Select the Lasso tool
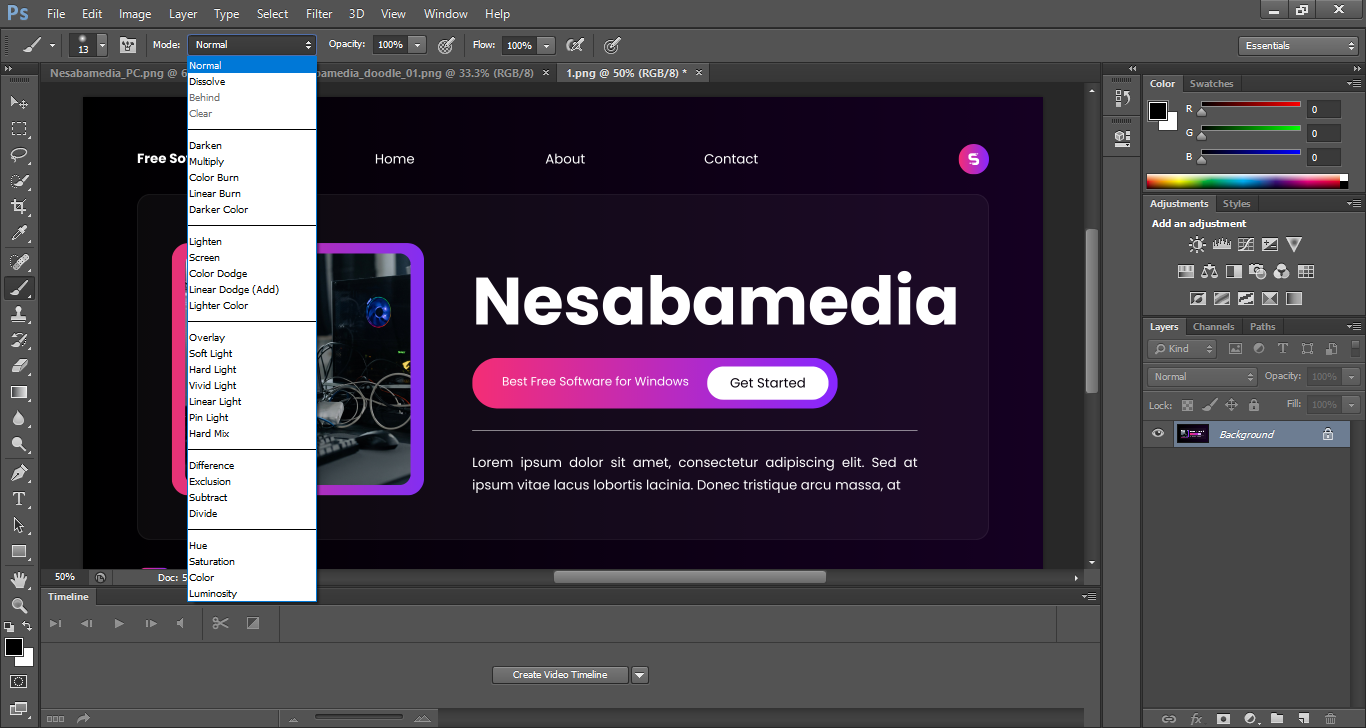1366x728 pixels. tap(19, 155)
